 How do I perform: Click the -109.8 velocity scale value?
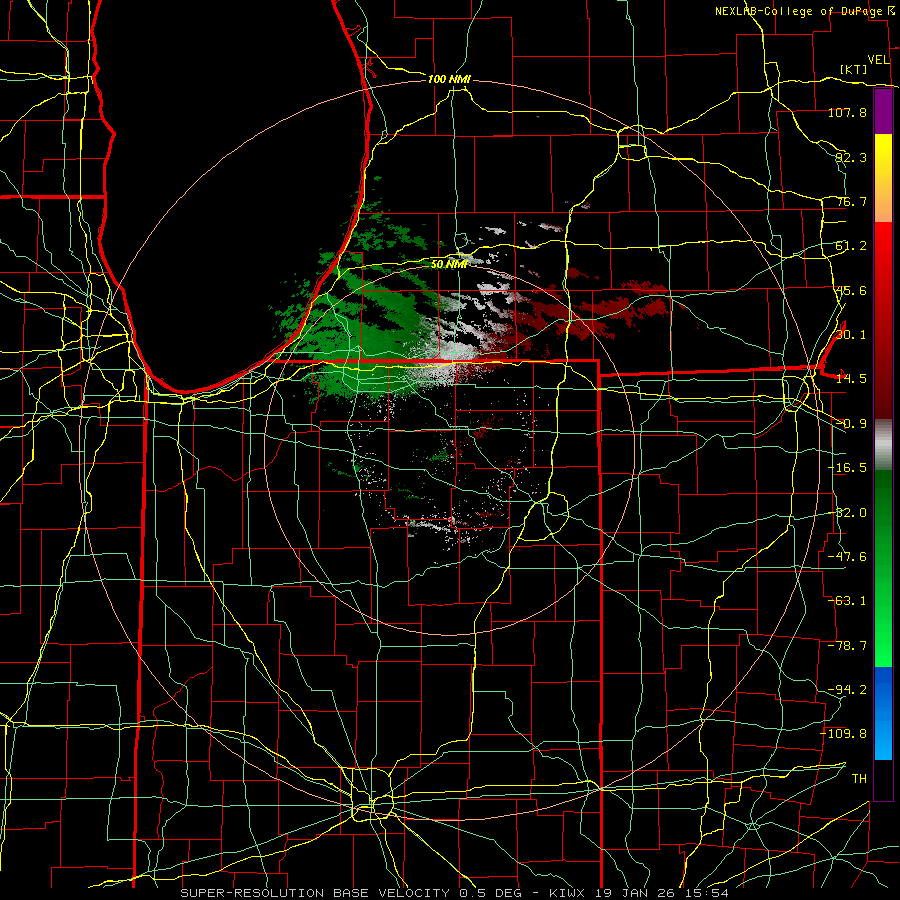point(844,734)
